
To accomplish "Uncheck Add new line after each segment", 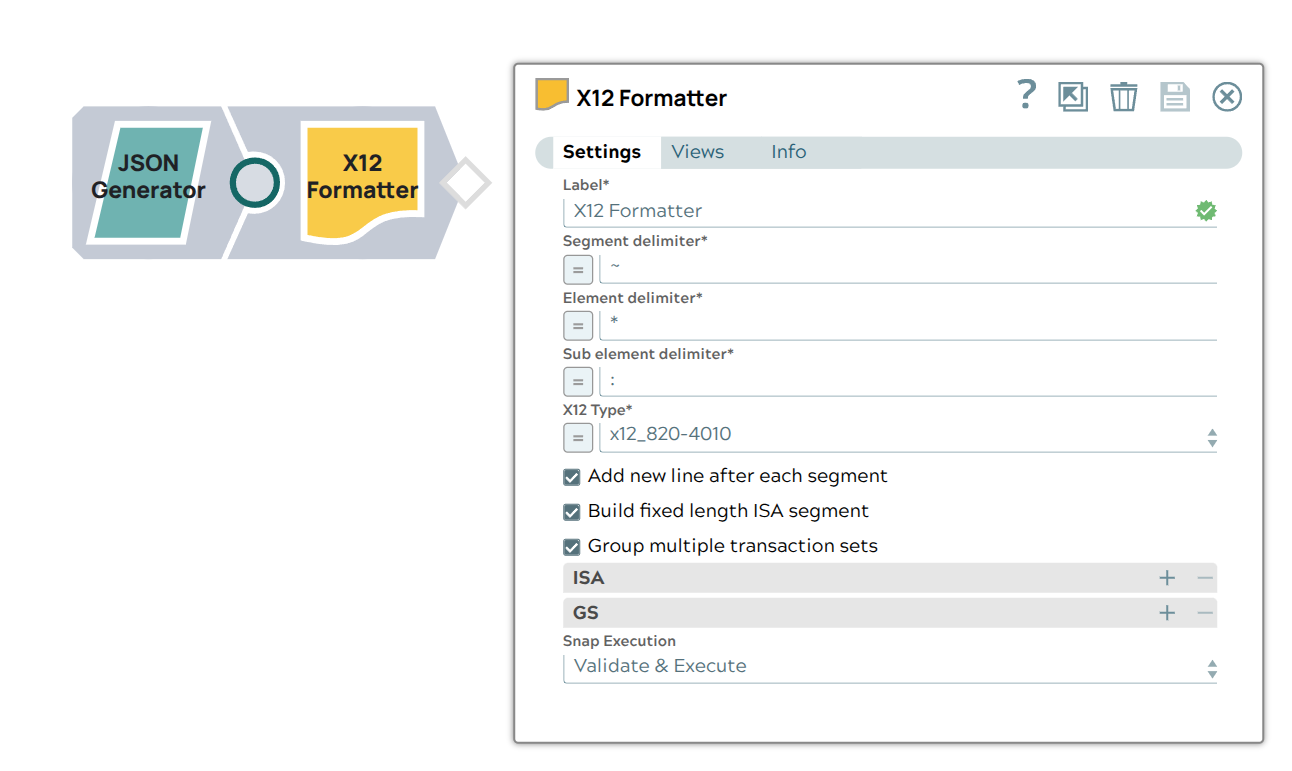I will [x=572, y=477].
